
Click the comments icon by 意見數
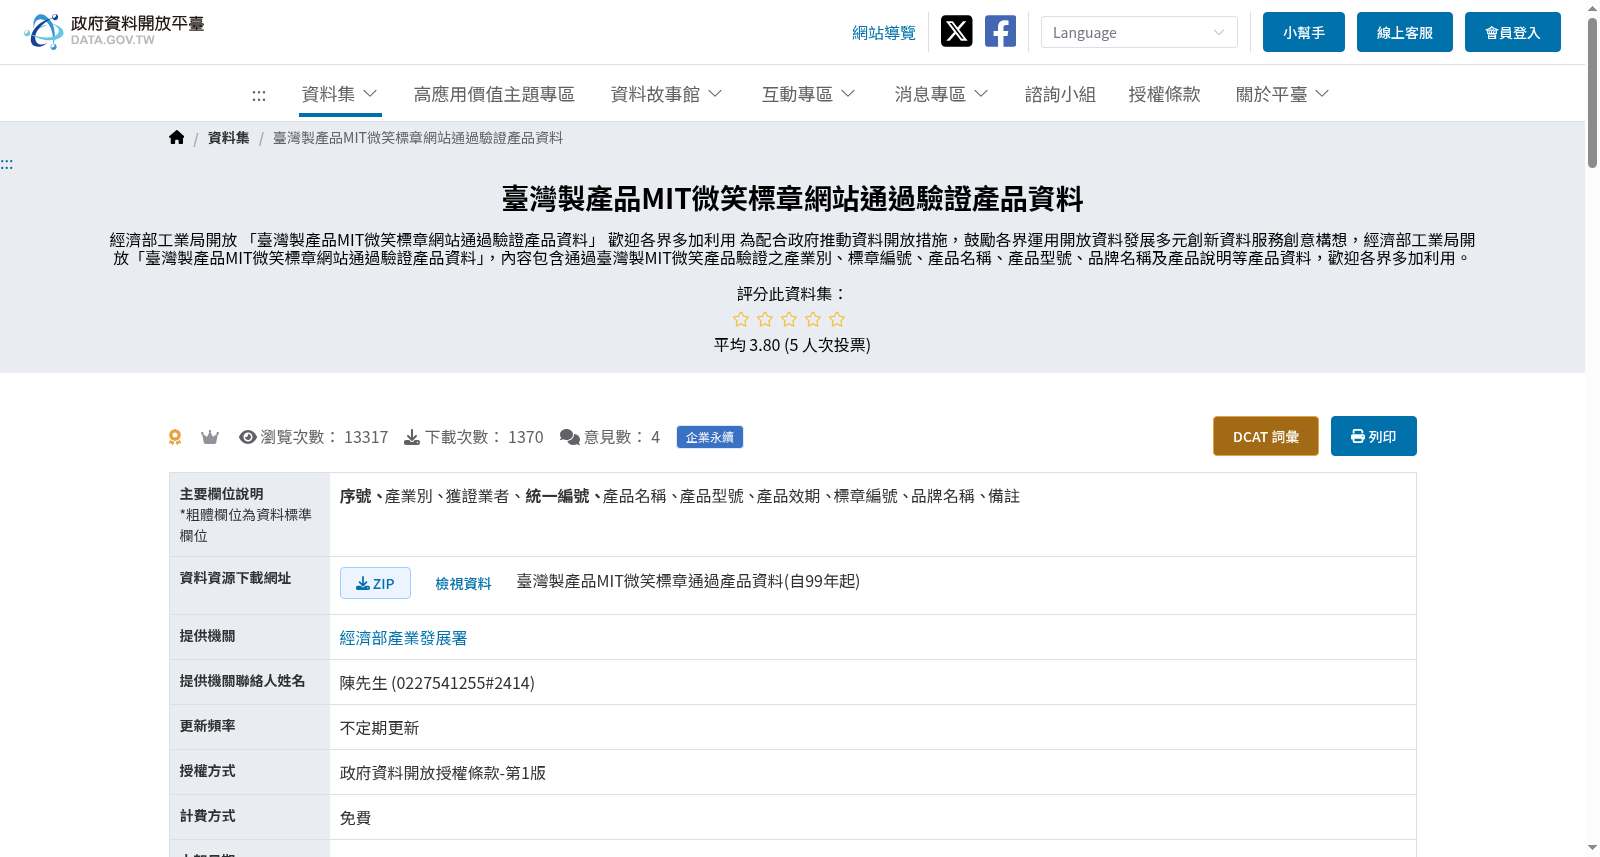570,437
